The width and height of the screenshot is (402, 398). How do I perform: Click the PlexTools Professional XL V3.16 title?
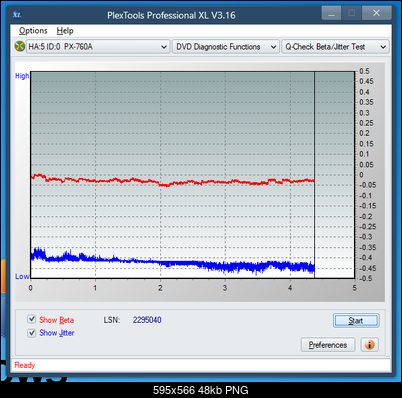(x=171, y=15)
